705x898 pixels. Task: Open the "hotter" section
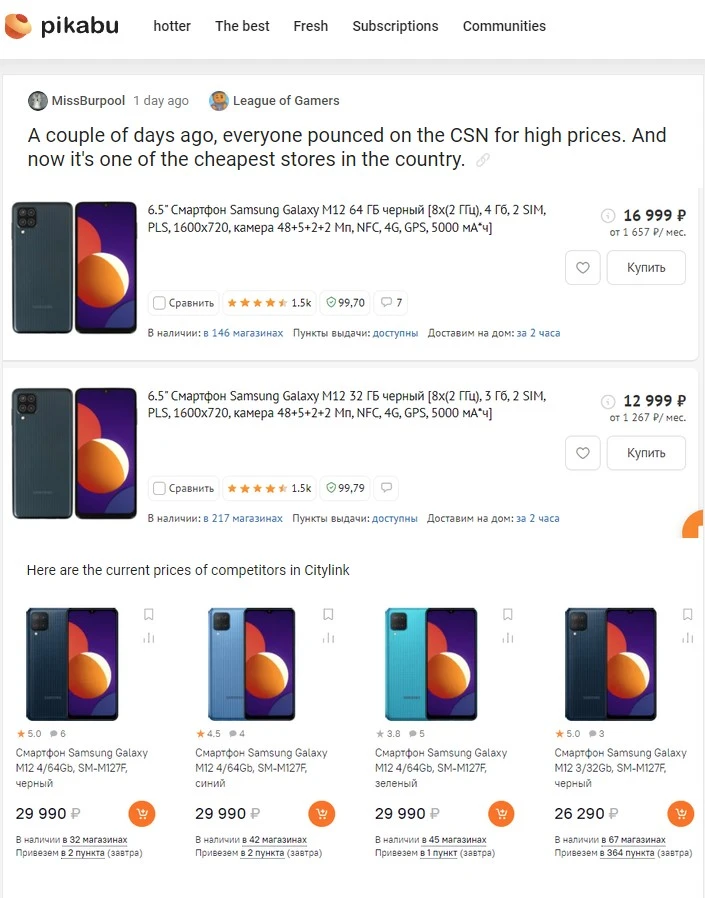[x=172, y=26]
